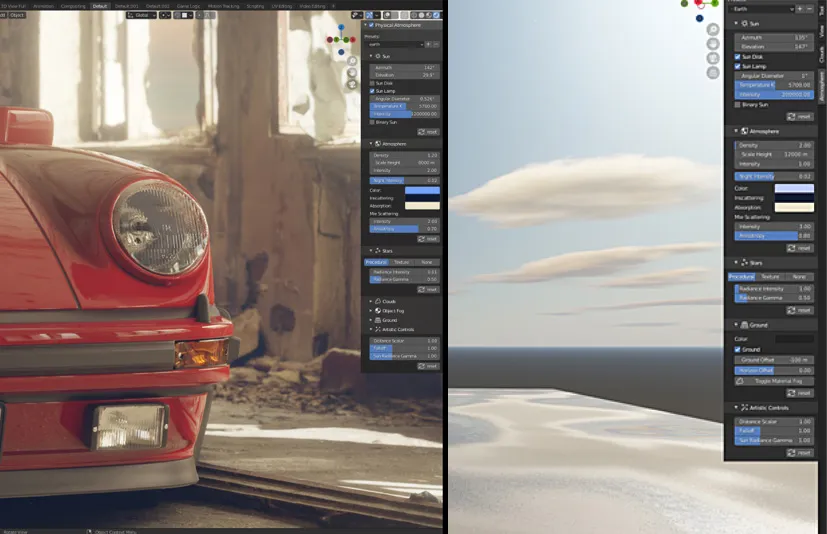The height and width of the screenshot is (534, 827).
Task: Collapse Atmosphere section in left panel
Action: (x=371, y=144)
